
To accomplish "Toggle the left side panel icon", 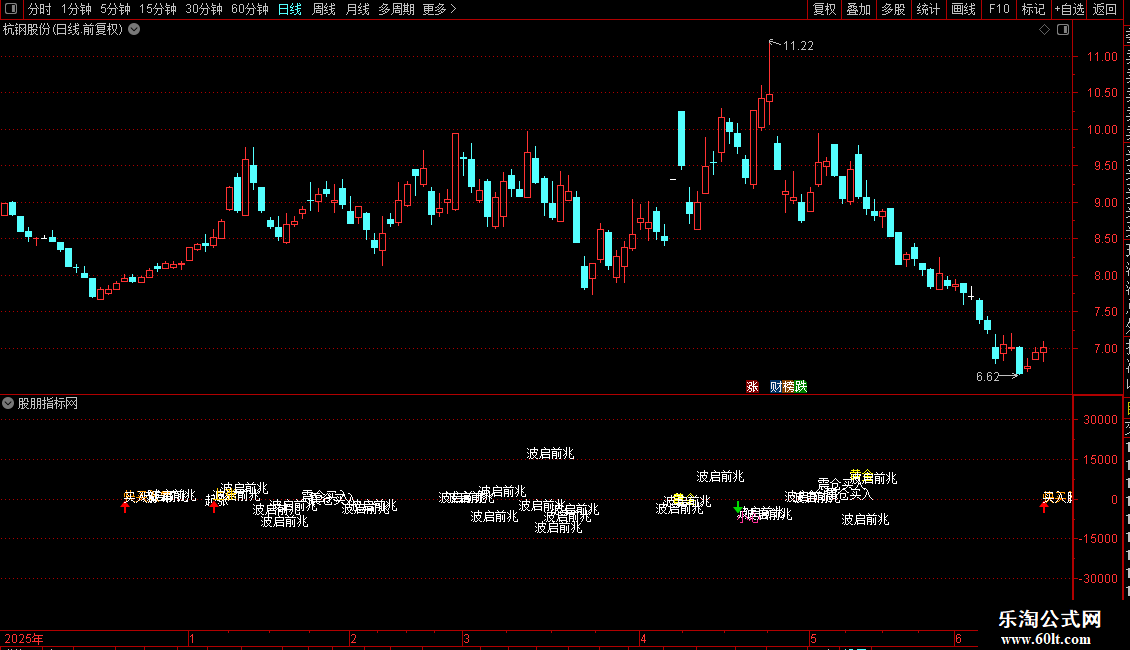I will click(x=11, y=9).
